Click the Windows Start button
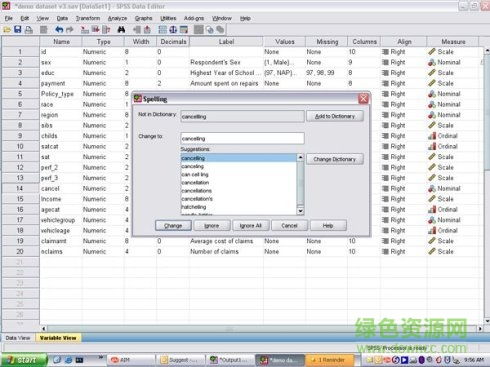 tap(23, 360)
